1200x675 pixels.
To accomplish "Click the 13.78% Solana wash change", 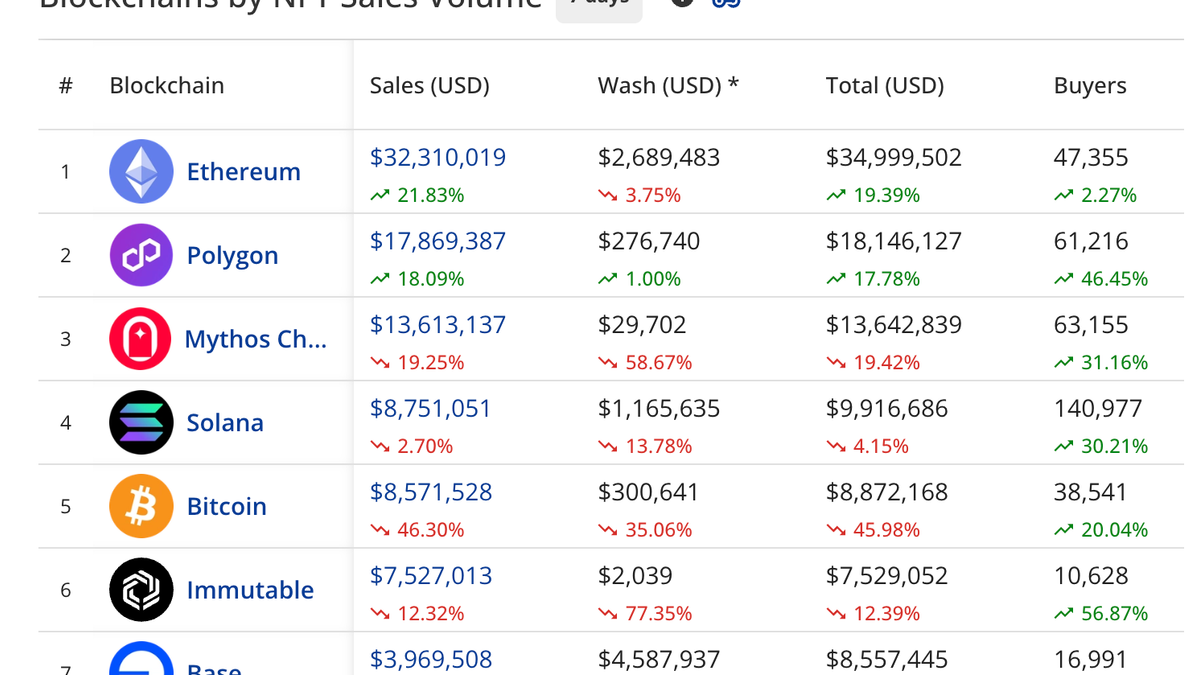I will point(645,446).
